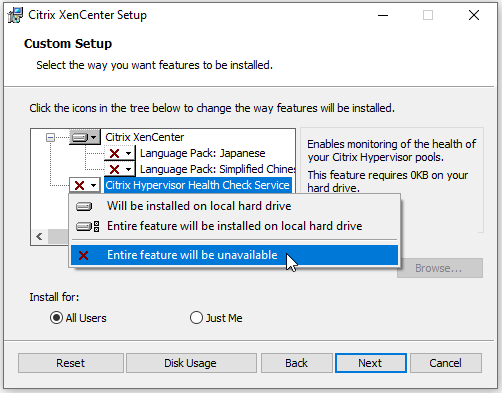Viewport: 502px width, 393px height.
Task: Click red X icon in unavailable menu entry
Action: point(84,256)
